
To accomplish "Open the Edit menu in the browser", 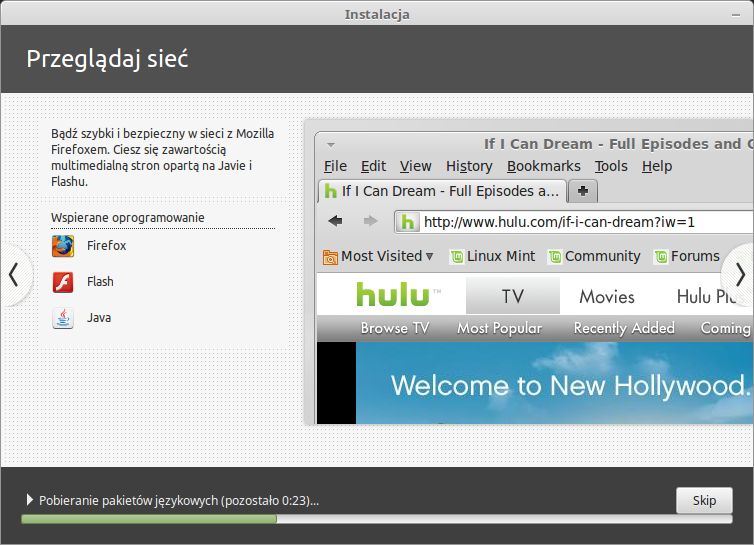I will pyautogui.click(x=373, y=166).
